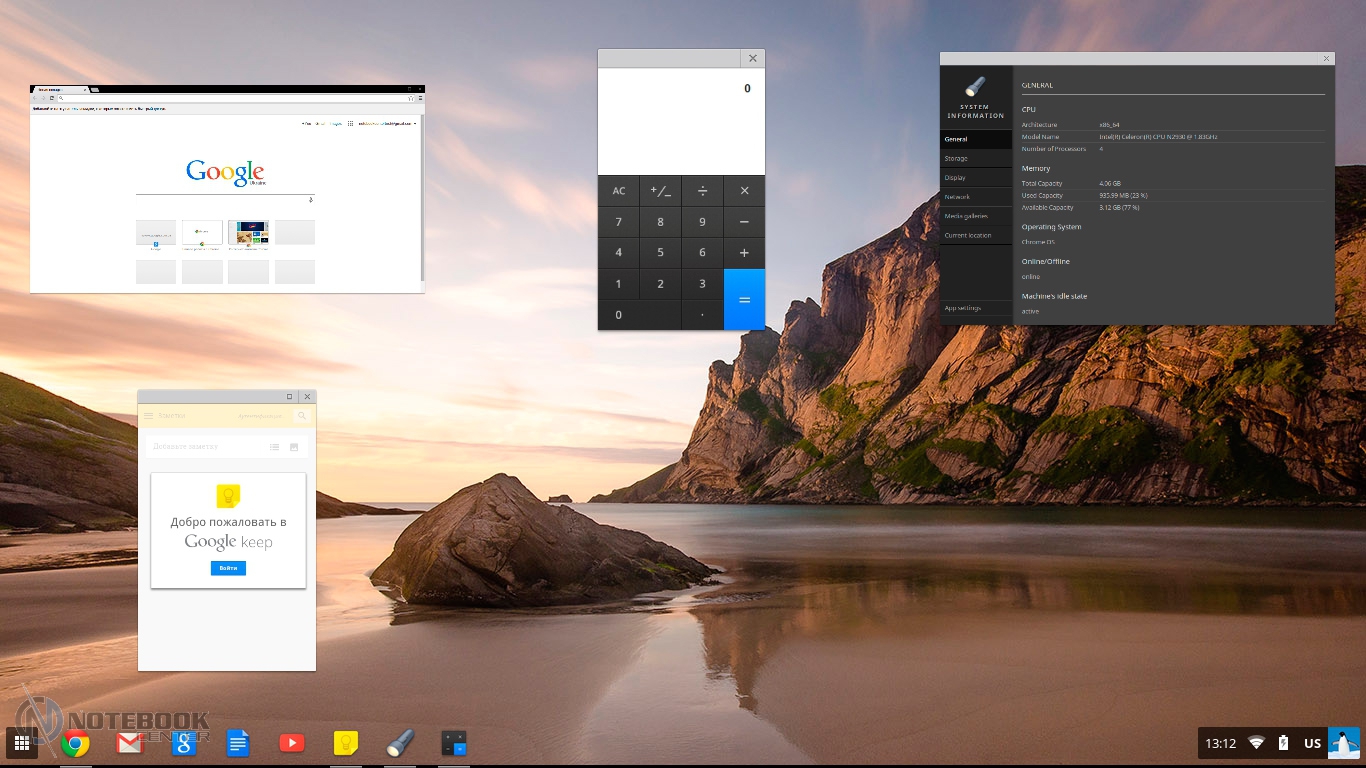Click the Google Keep lightbulb shelf icon
This screenshot has height=768, width=1366.
[x=345, y=743]
